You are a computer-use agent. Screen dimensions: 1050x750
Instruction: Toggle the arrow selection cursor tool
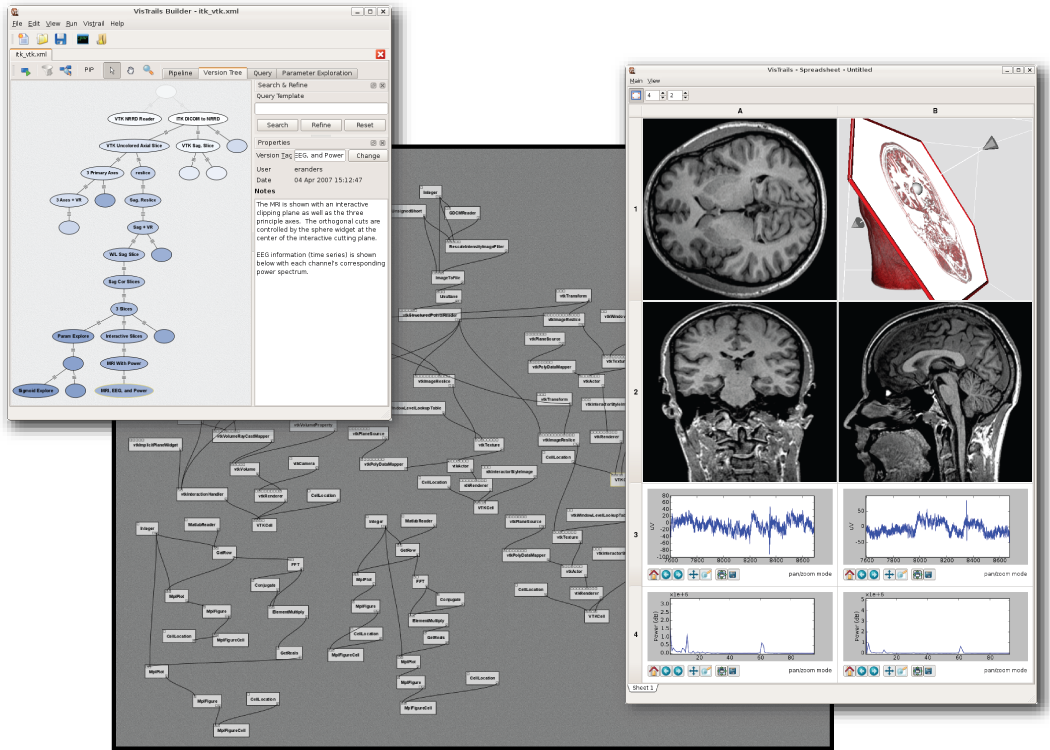pyautogui.click(x=112, y=70)
